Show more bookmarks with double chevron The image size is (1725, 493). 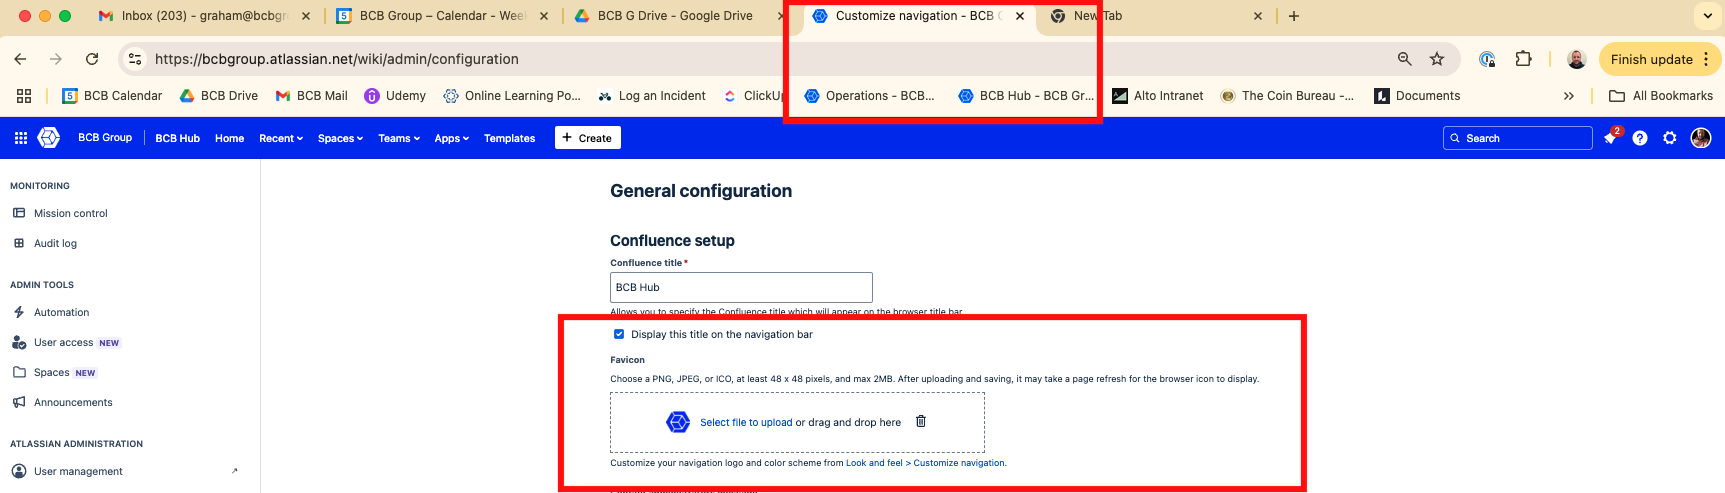1569,96
